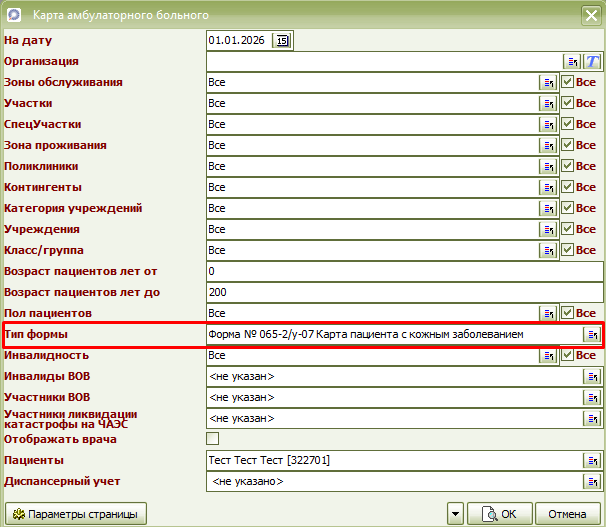Open the list selector for Инвалиды ВОВ
The height and width of the screenshot is (527, 606).
pos(592,376)
